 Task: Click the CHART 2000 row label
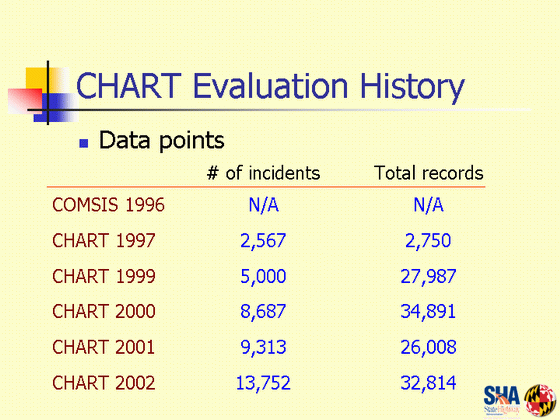tap(104, 311)
